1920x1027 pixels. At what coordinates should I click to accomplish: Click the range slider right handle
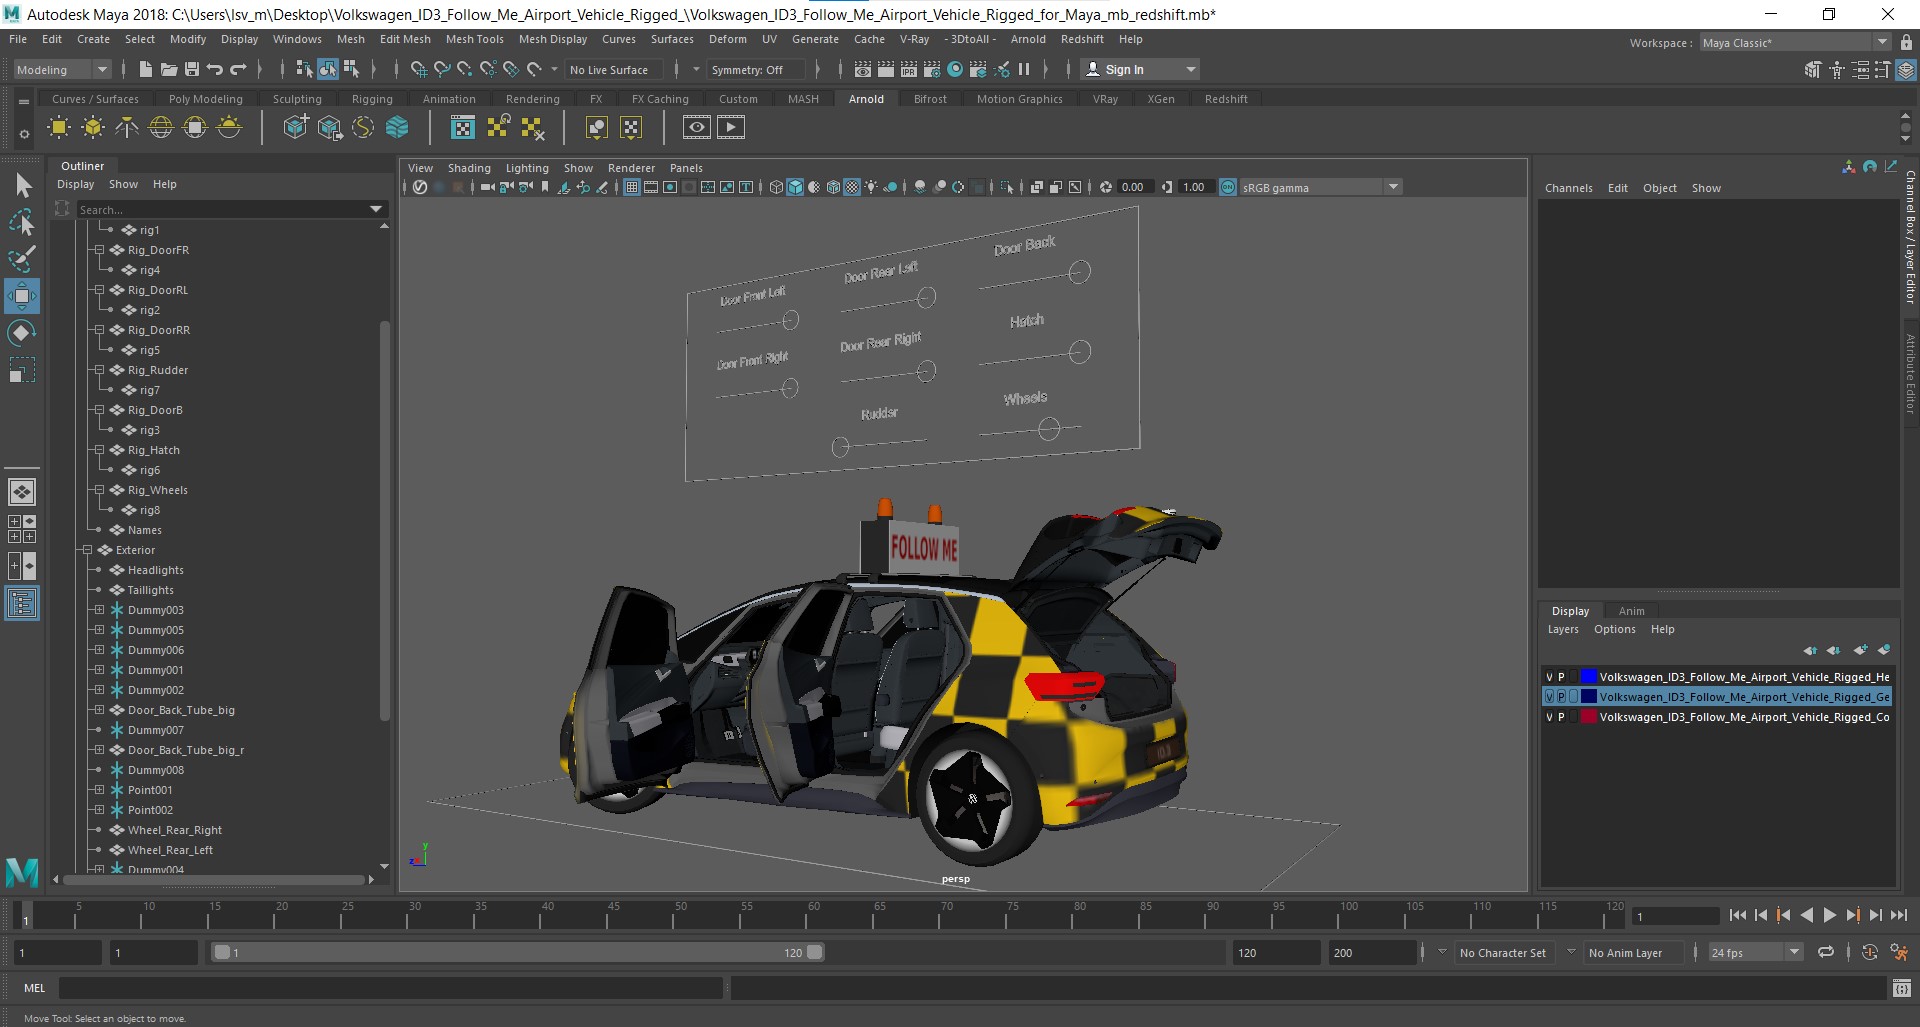click(815, 952)
